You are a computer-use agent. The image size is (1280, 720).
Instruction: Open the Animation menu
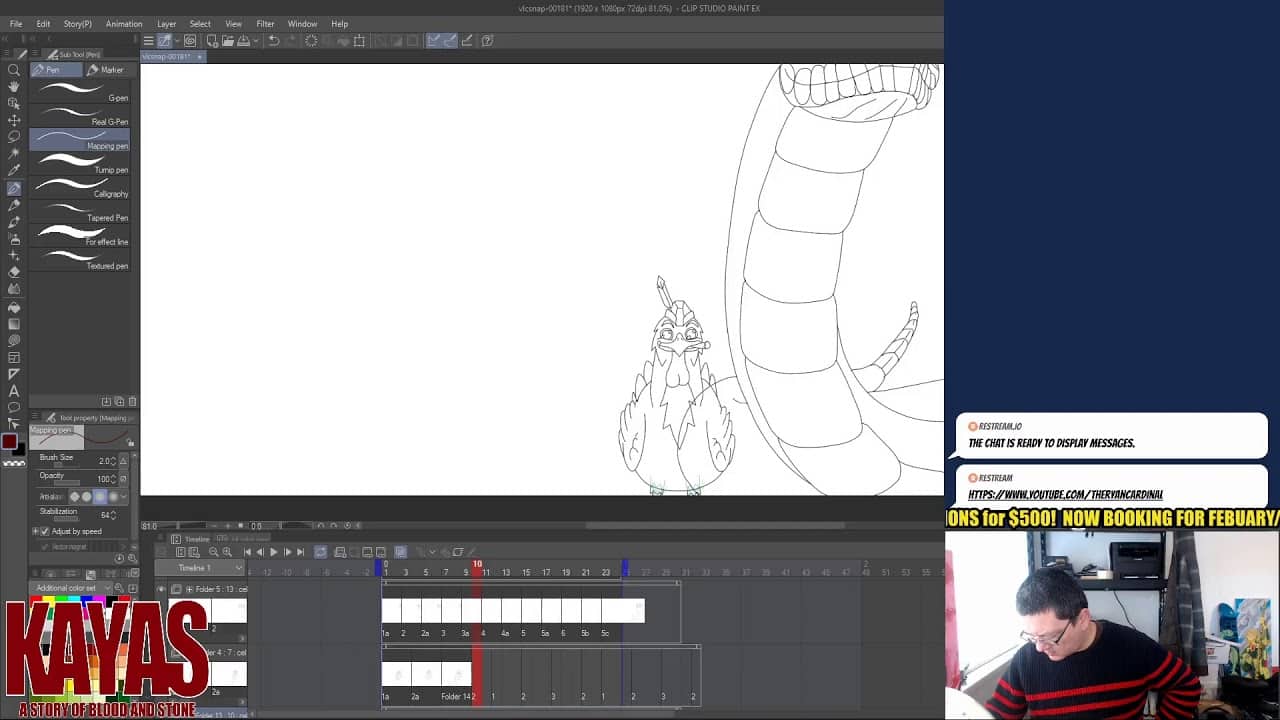pyautogui.click(x=124, y=24)
